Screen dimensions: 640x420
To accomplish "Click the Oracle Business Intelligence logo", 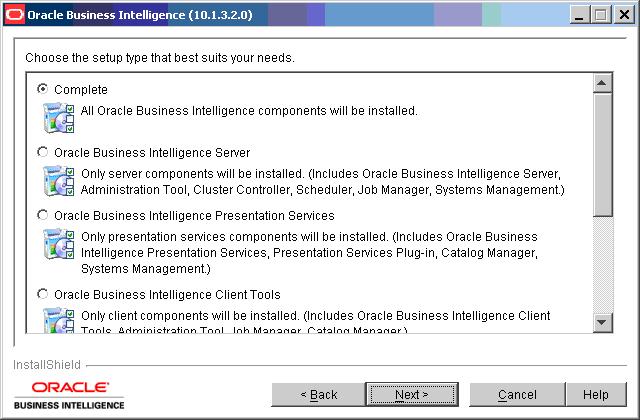I will click(71, 394).
